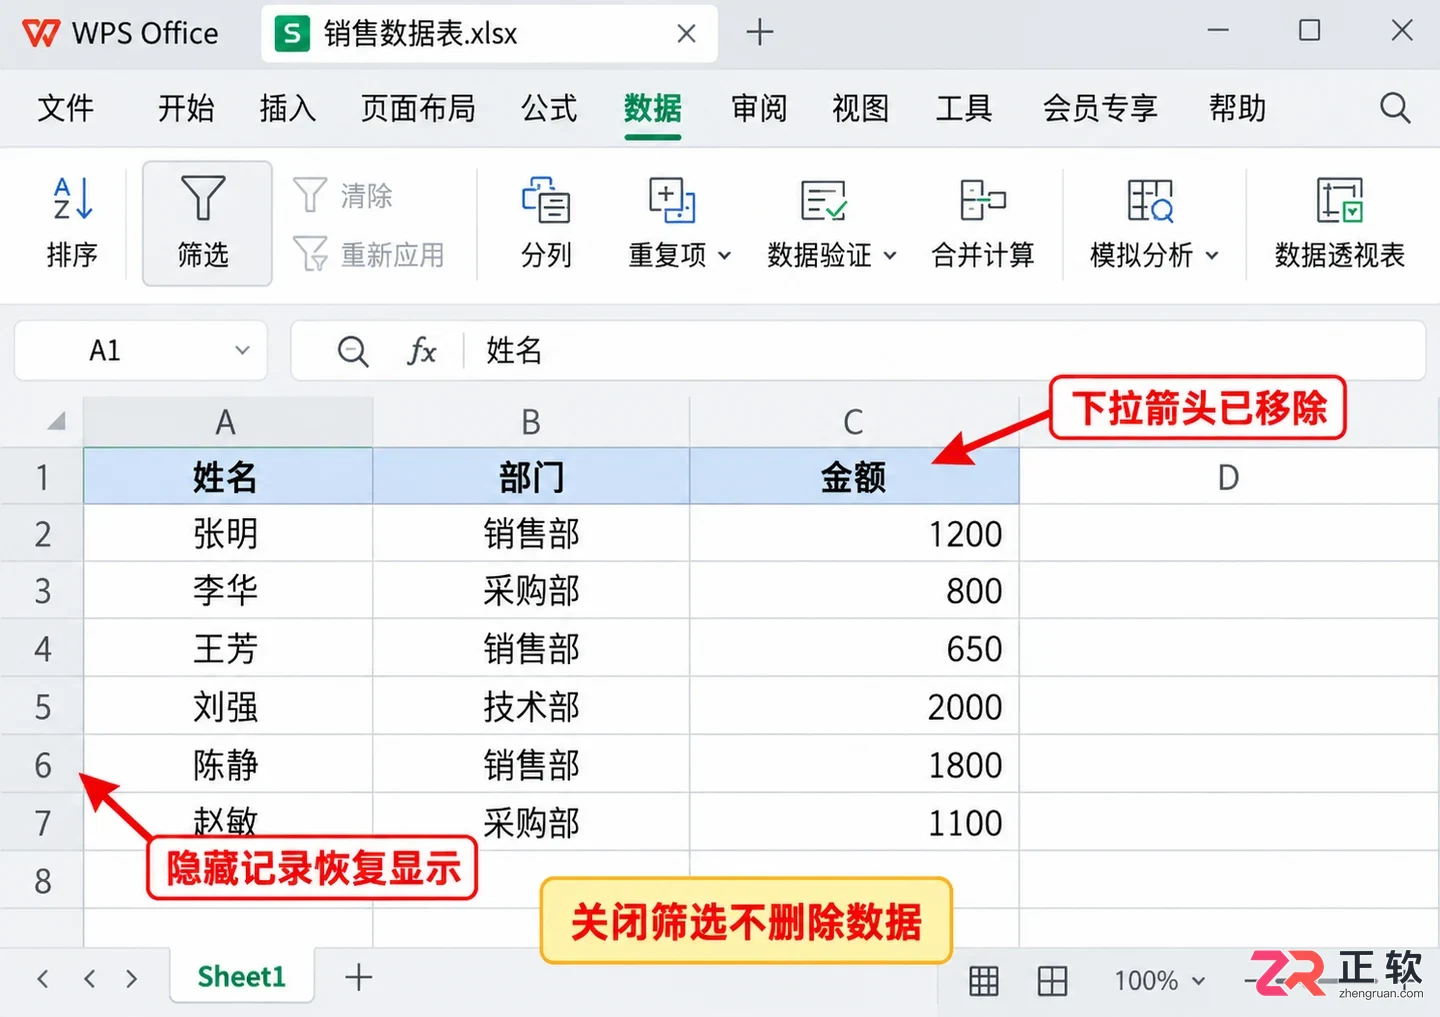Select the cell containing 陈静

[x=228, y=765]
